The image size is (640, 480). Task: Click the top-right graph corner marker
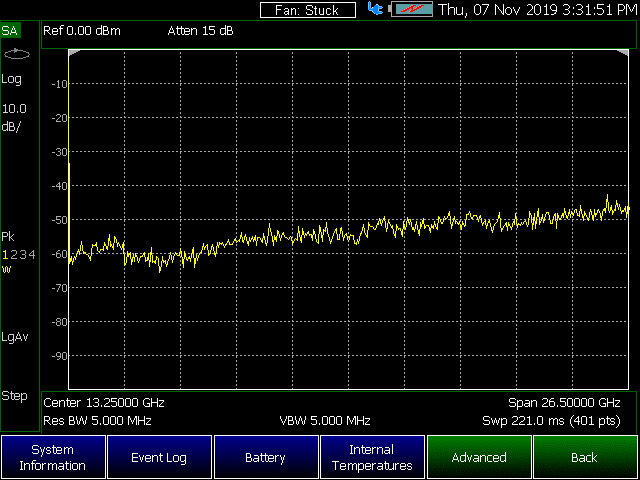point(623,53)
